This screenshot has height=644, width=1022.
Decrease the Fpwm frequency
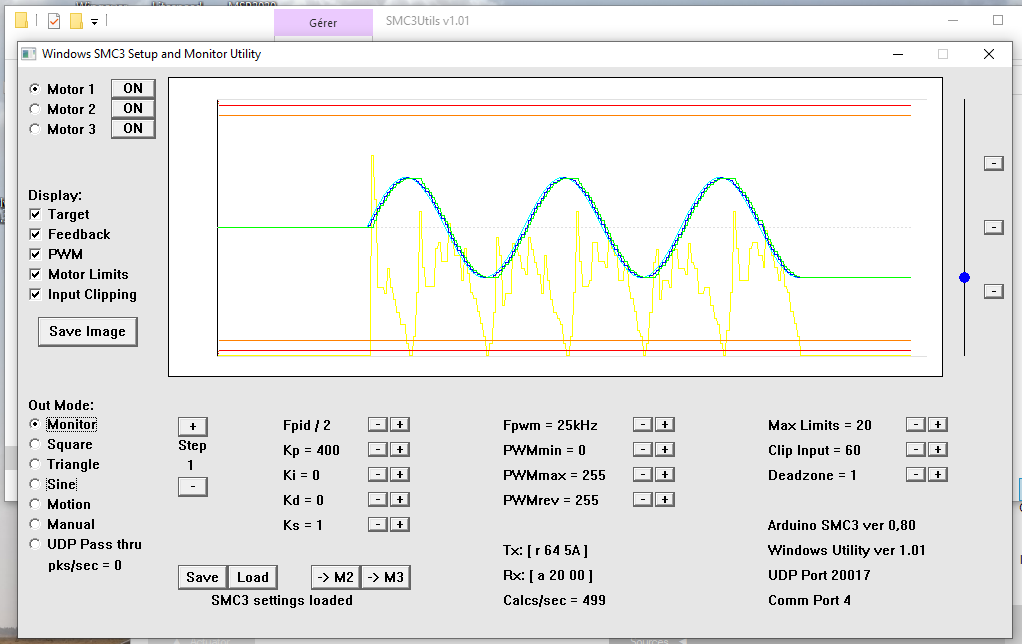click(643, 425)
